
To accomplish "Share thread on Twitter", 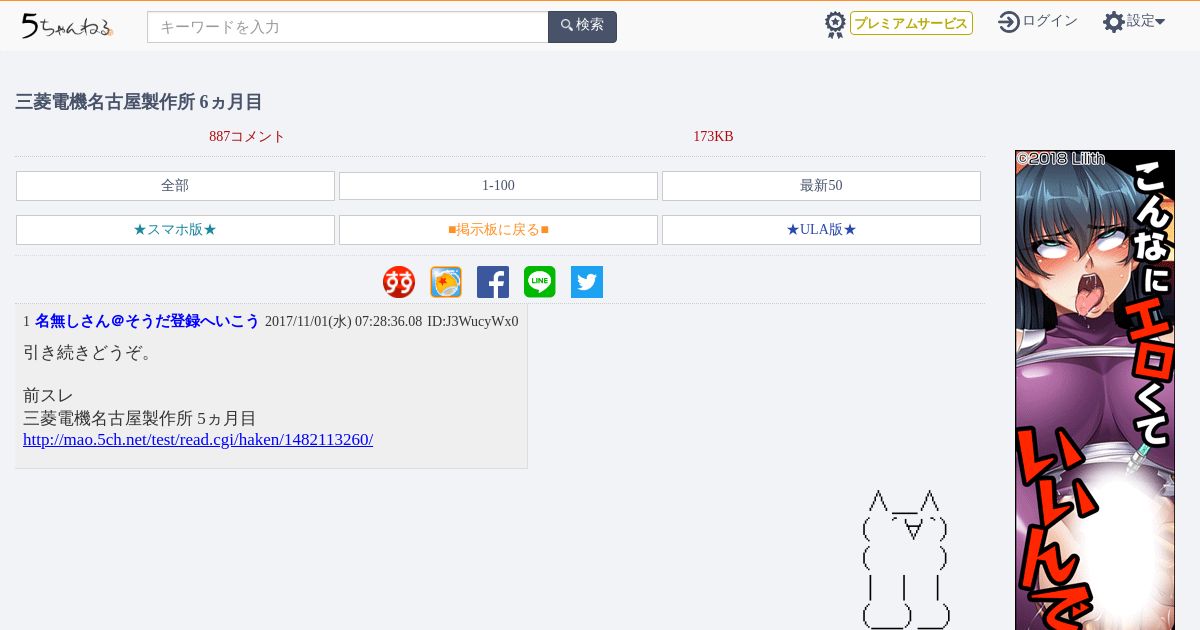I will point(587,282).
